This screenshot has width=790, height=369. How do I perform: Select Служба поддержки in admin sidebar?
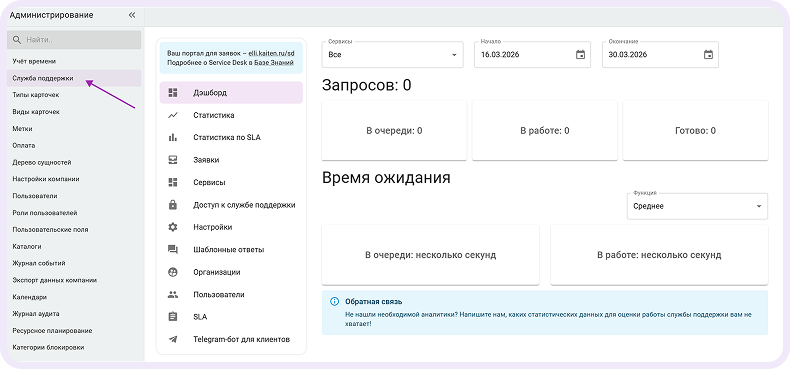pyautogui.click(x=74, y=78)
